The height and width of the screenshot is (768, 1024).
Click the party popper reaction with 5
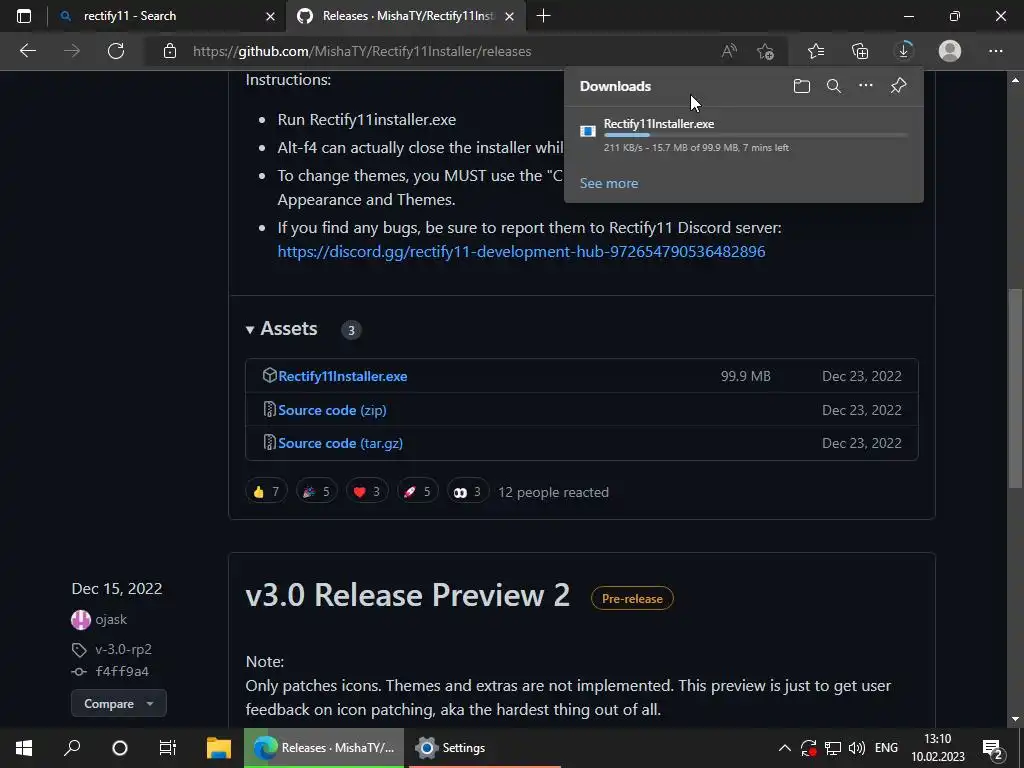point(317,491)
